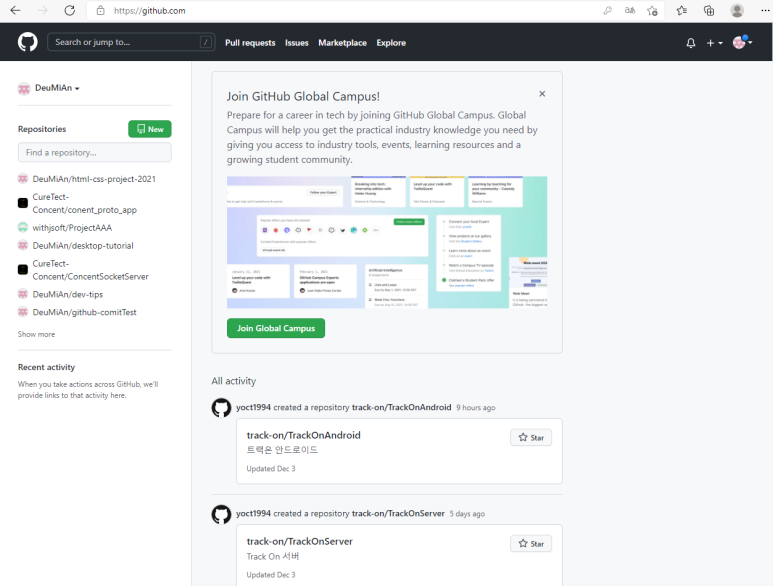Click avatar beside DeuMiAn/dev-tips
This screenshot has width=773, height=586.
pyautogui.click(x=23, y=294)
